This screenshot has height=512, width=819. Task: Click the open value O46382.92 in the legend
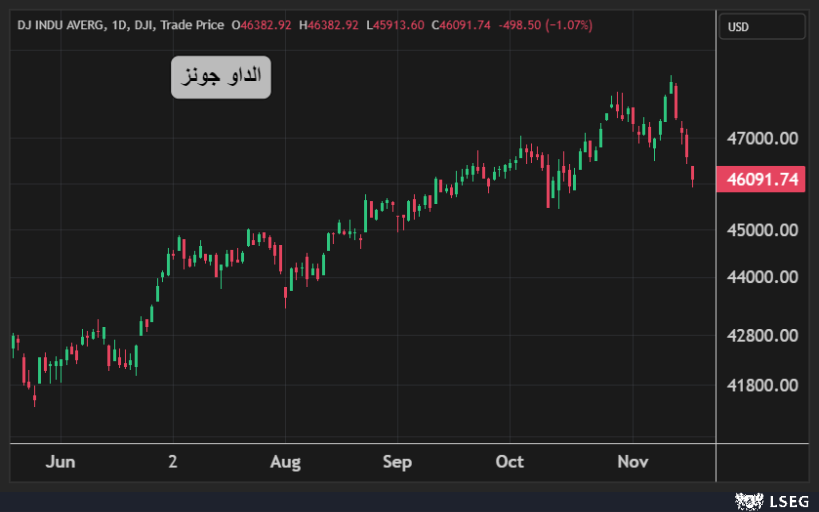pos(261,24)
